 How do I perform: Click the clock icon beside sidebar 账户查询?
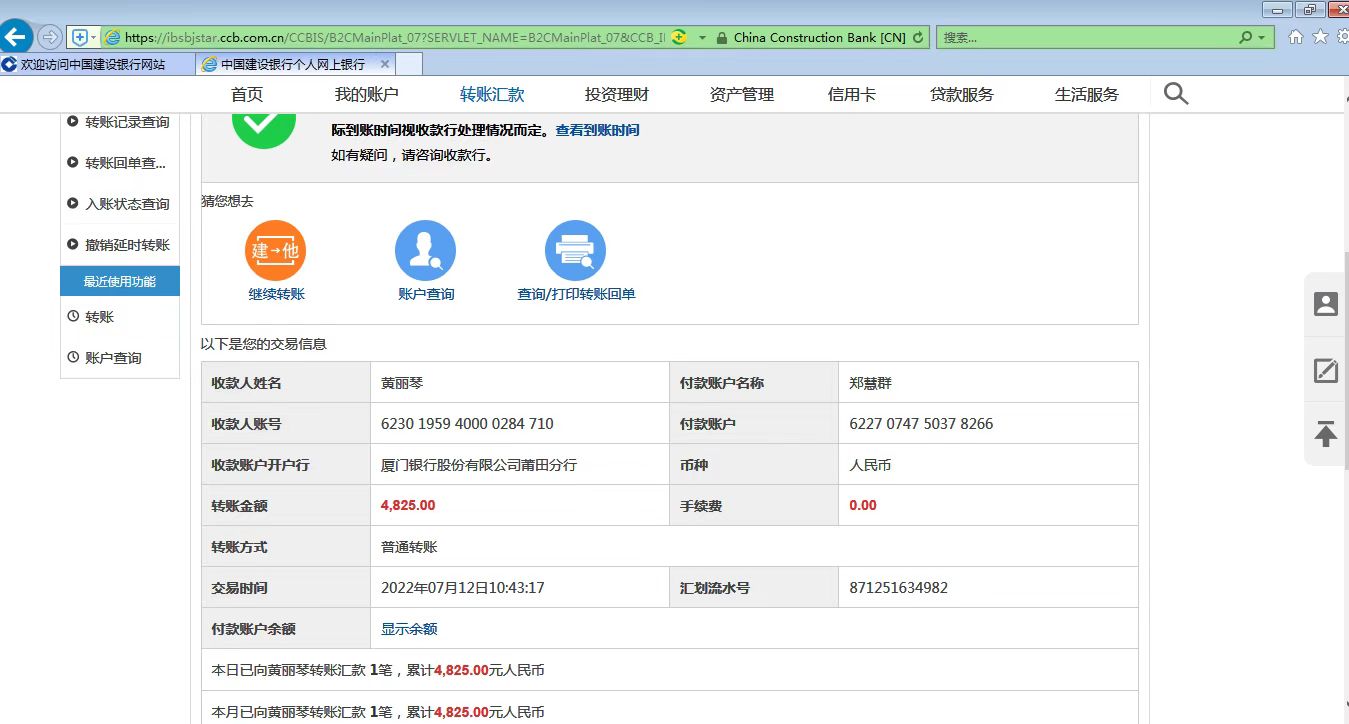tap(73, 357)
